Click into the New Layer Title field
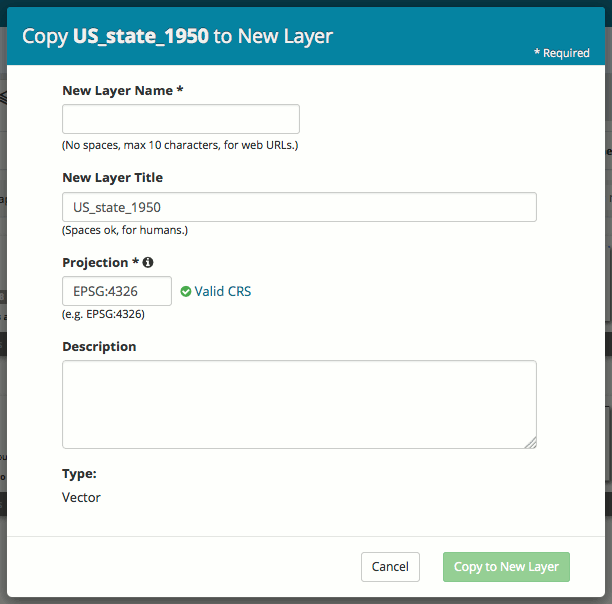 pos(299,207)
